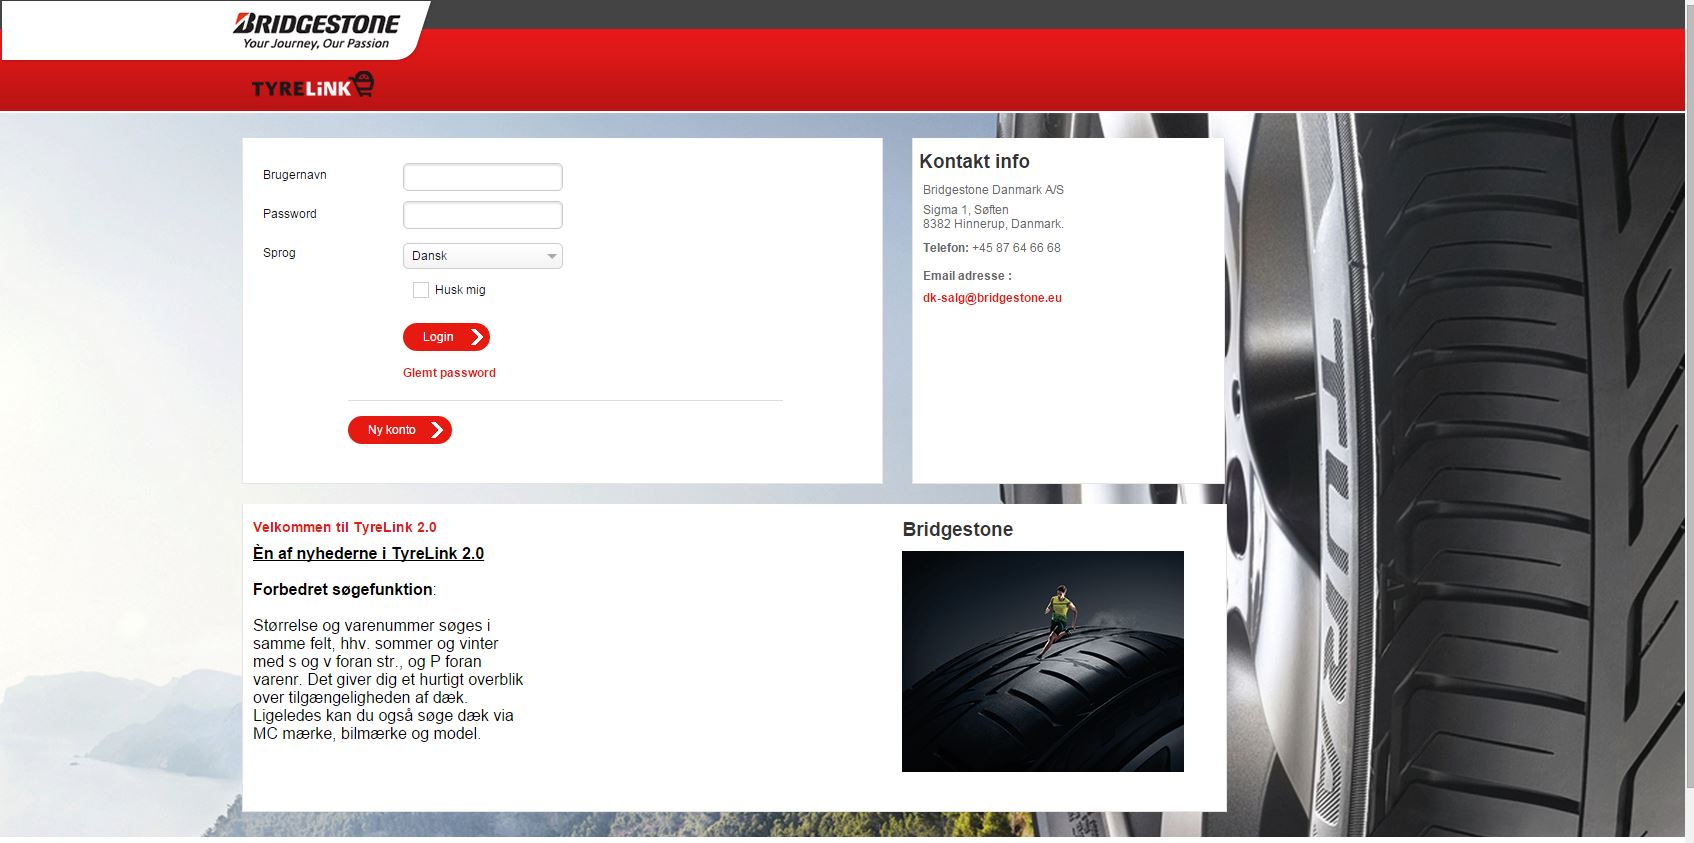Click the Telefon number +45 87 64 66 68

pyautogui.click(x=1016, y=248)
